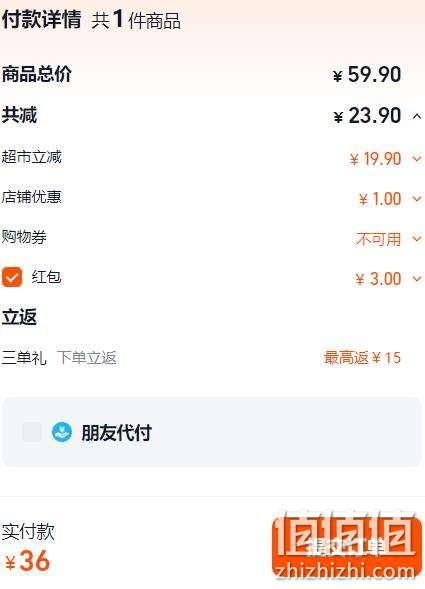Tap the 不可用 coupon status text
The width and height of the screenshot is (425, 589).
[378, 239]
